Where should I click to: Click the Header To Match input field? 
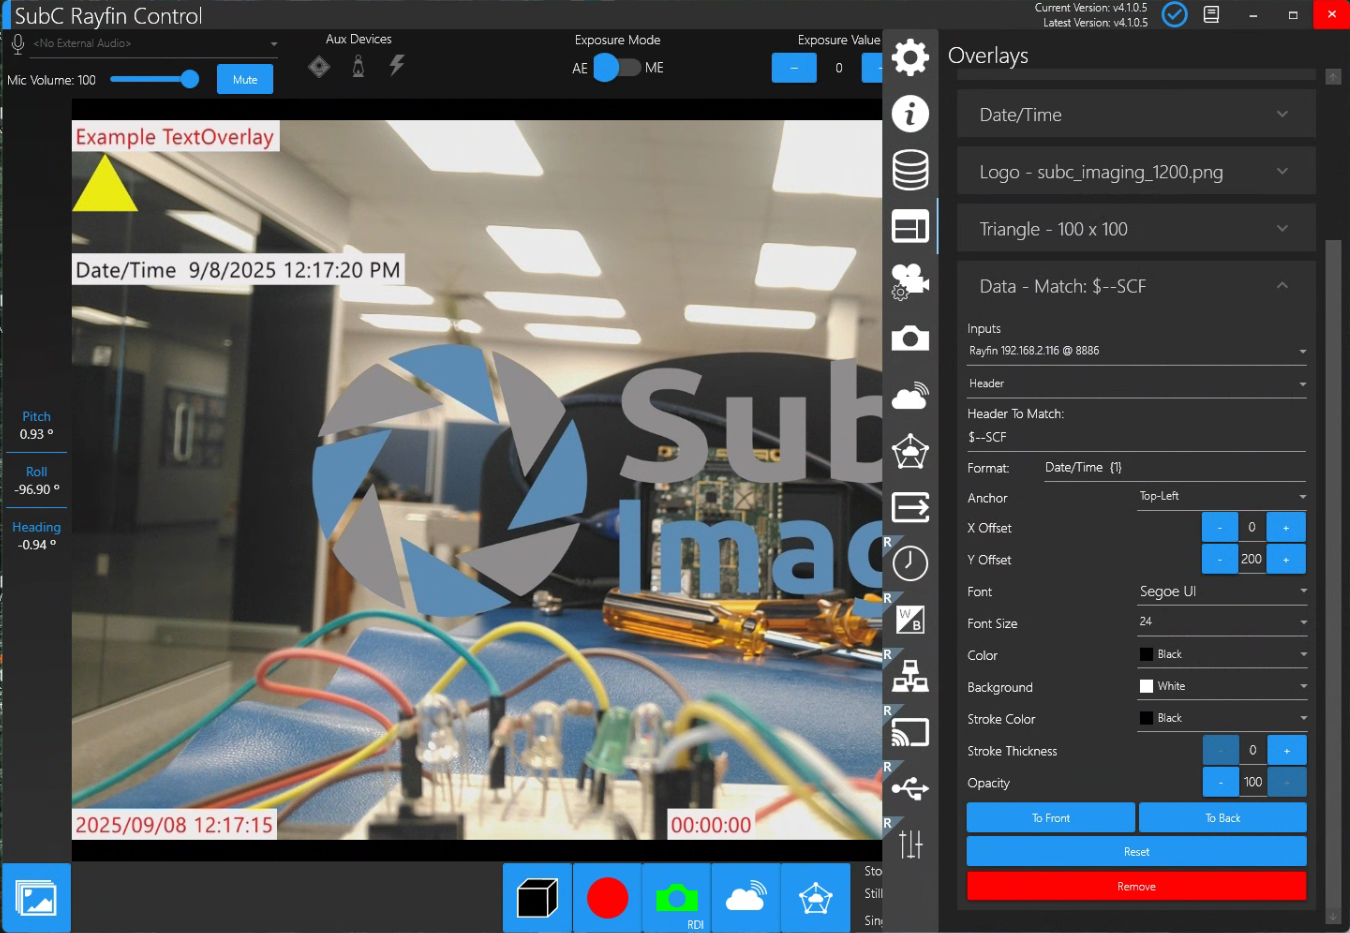pyautogui.click(x=1135, y=438)
